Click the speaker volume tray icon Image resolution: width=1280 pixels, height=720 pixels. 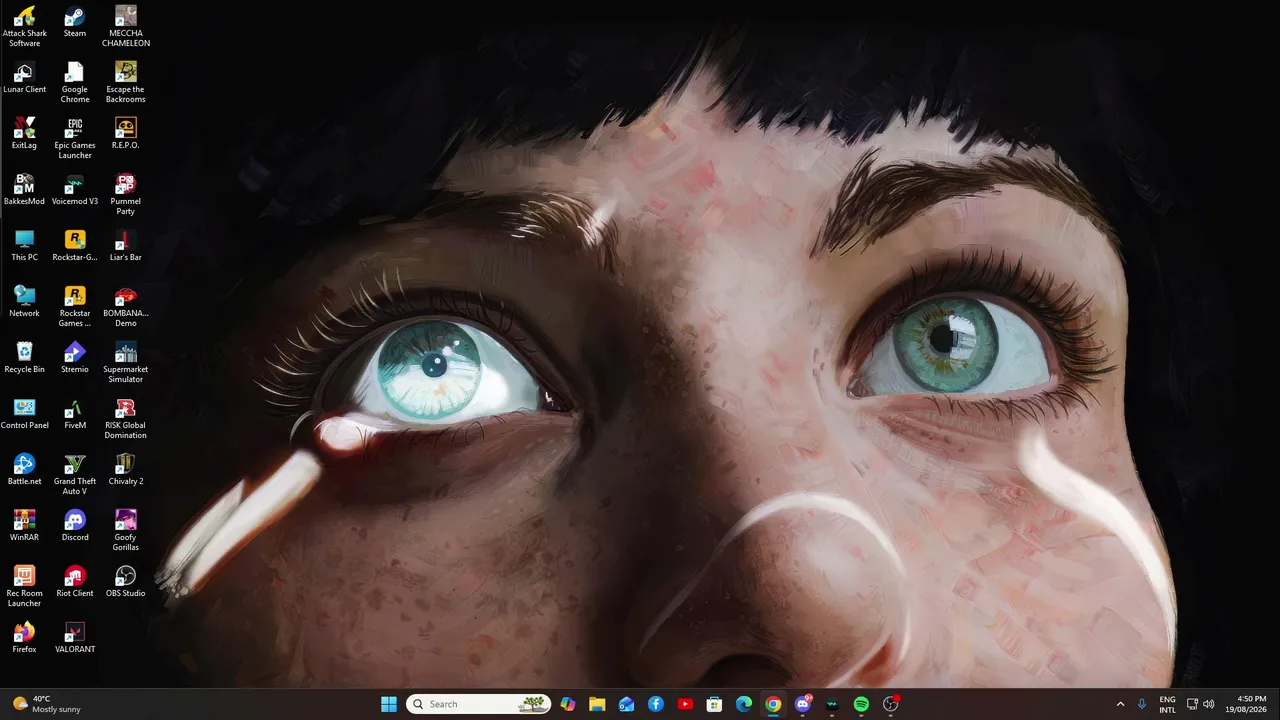pyautogui.click(x=1209, y=704)
